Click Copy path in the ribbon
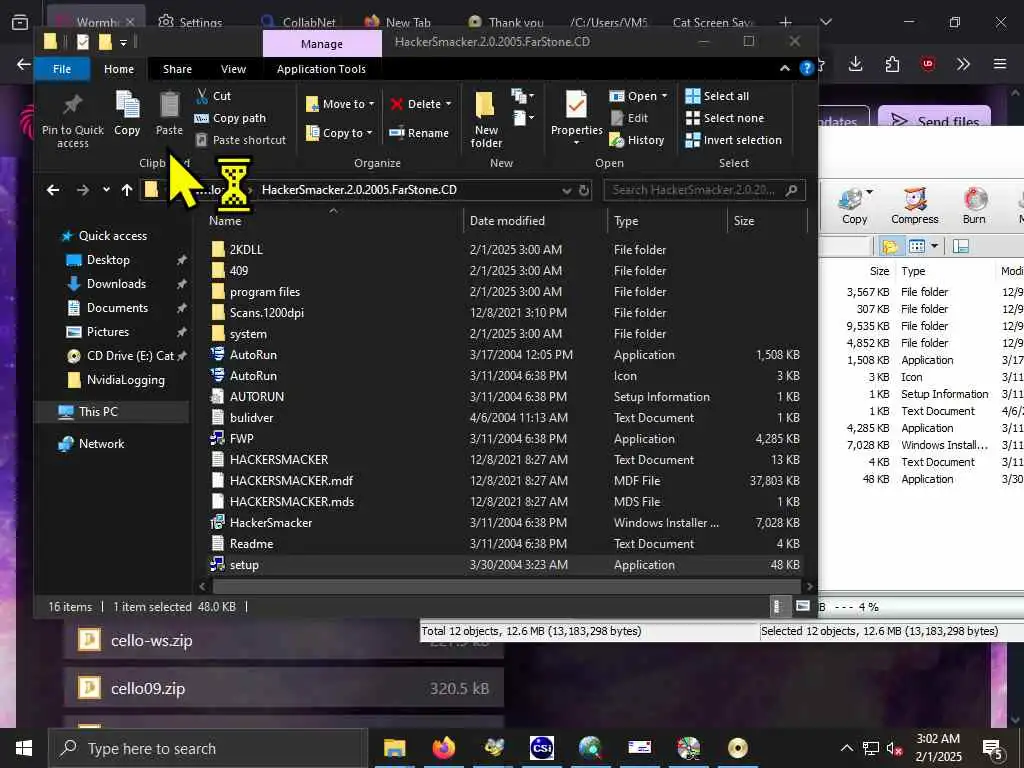The image size is (1024, 768). (x=230, y=118)
